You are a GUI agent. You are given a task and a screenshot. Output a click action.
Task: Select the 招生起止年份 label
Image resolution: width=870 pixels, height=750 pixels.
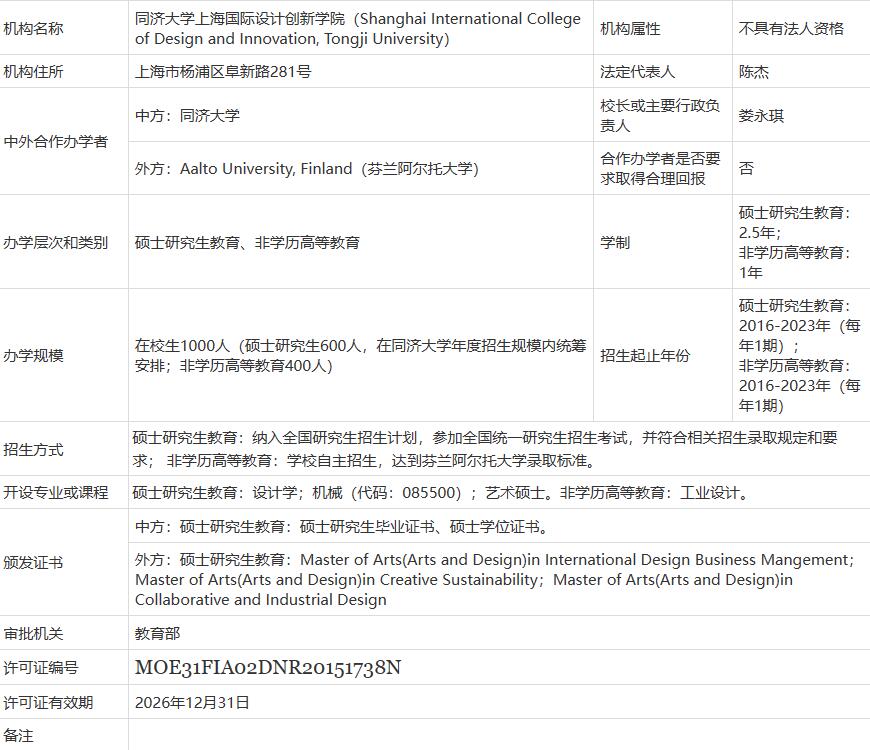tap(645, 356)
